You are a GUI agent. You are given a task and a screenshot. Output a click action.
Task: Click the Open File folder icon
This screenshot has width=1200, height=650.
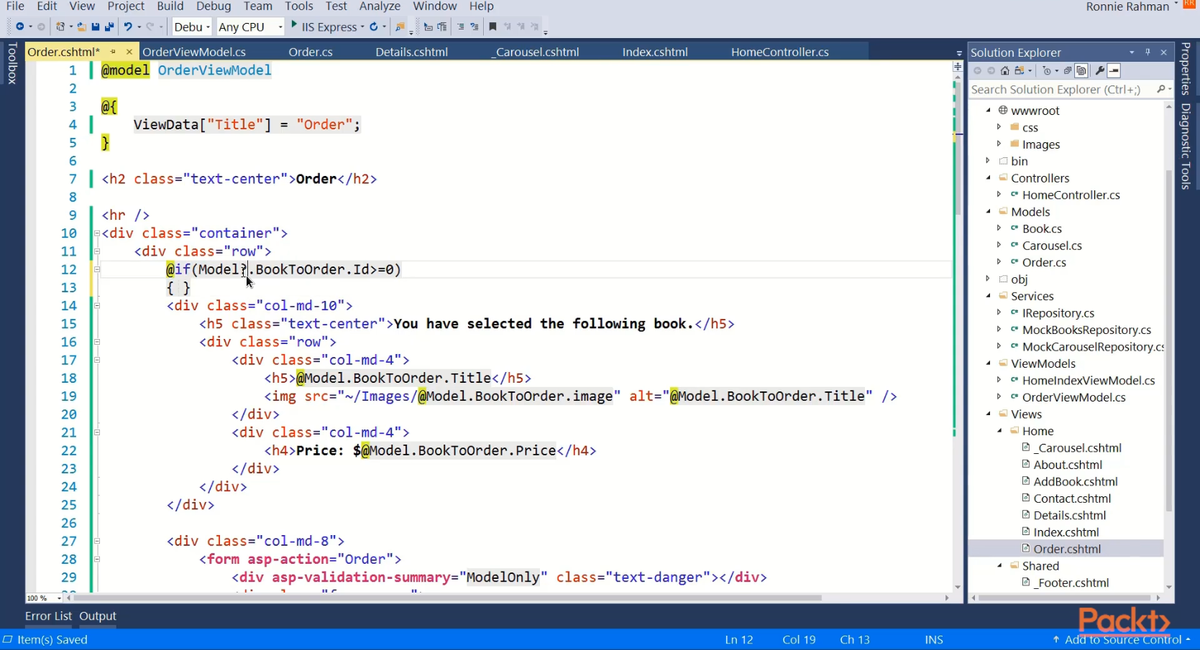(x=82, y=27)
